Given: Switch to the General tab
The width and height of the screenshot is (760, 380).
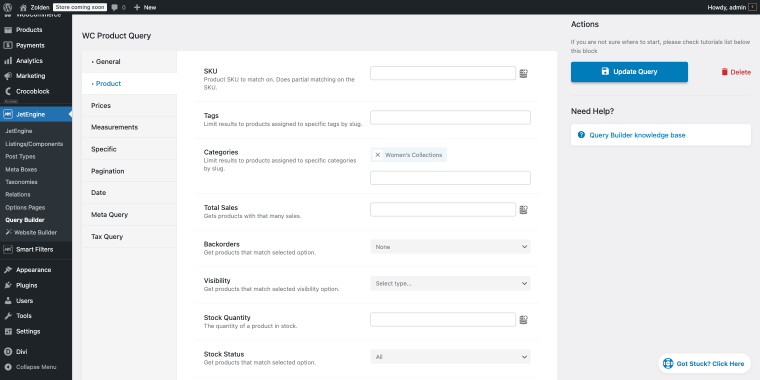Looking at the screenshot, I should (x=129, y=62).
